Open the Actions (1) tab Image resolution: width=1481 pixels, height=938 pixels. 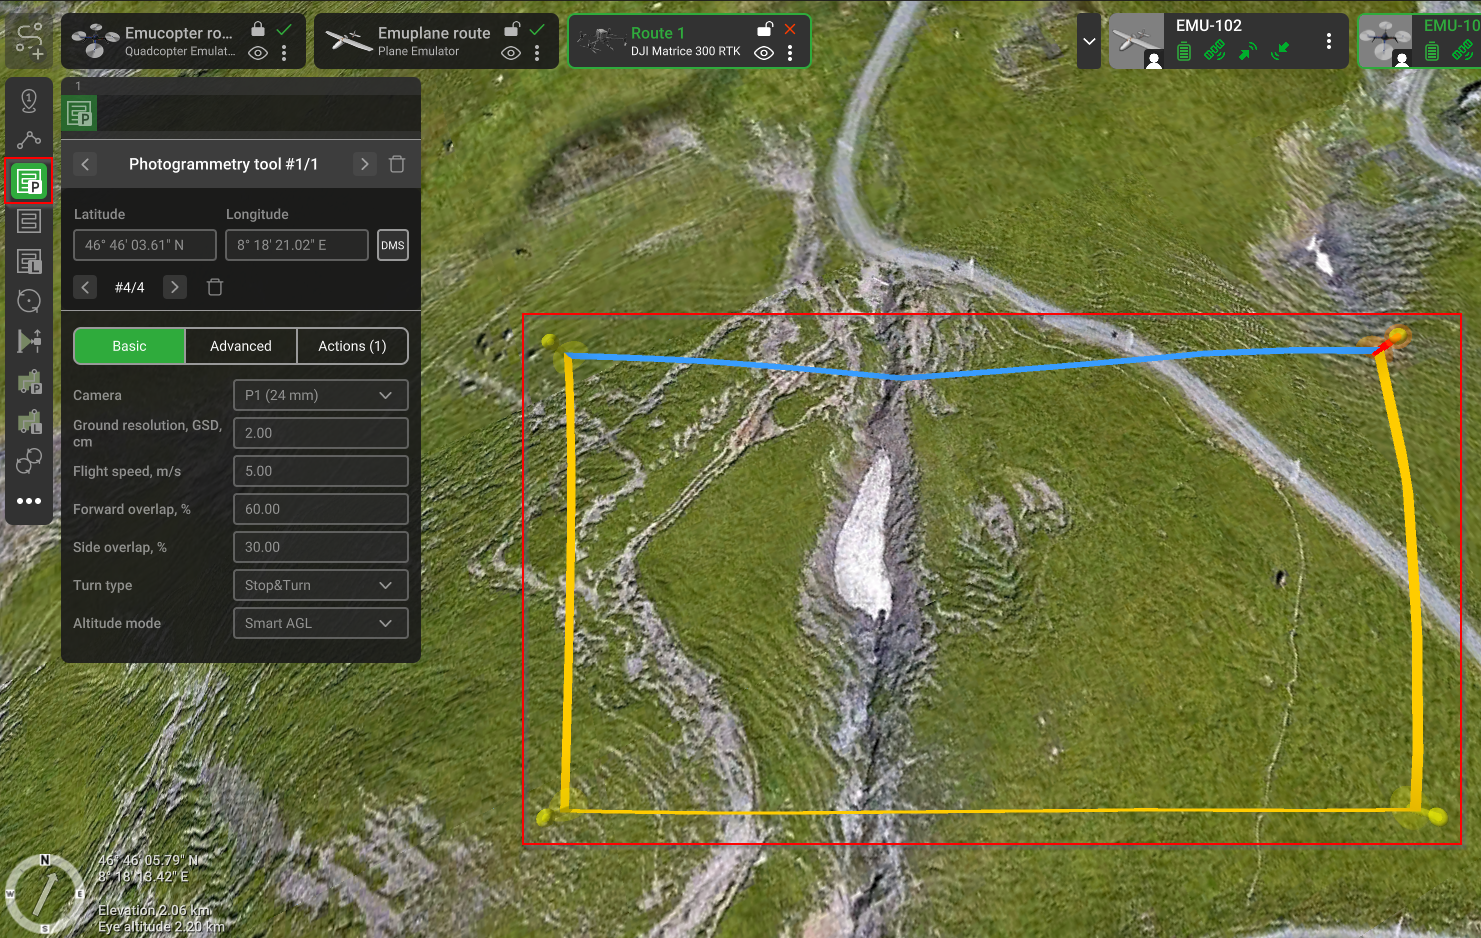tap(352, 346)
